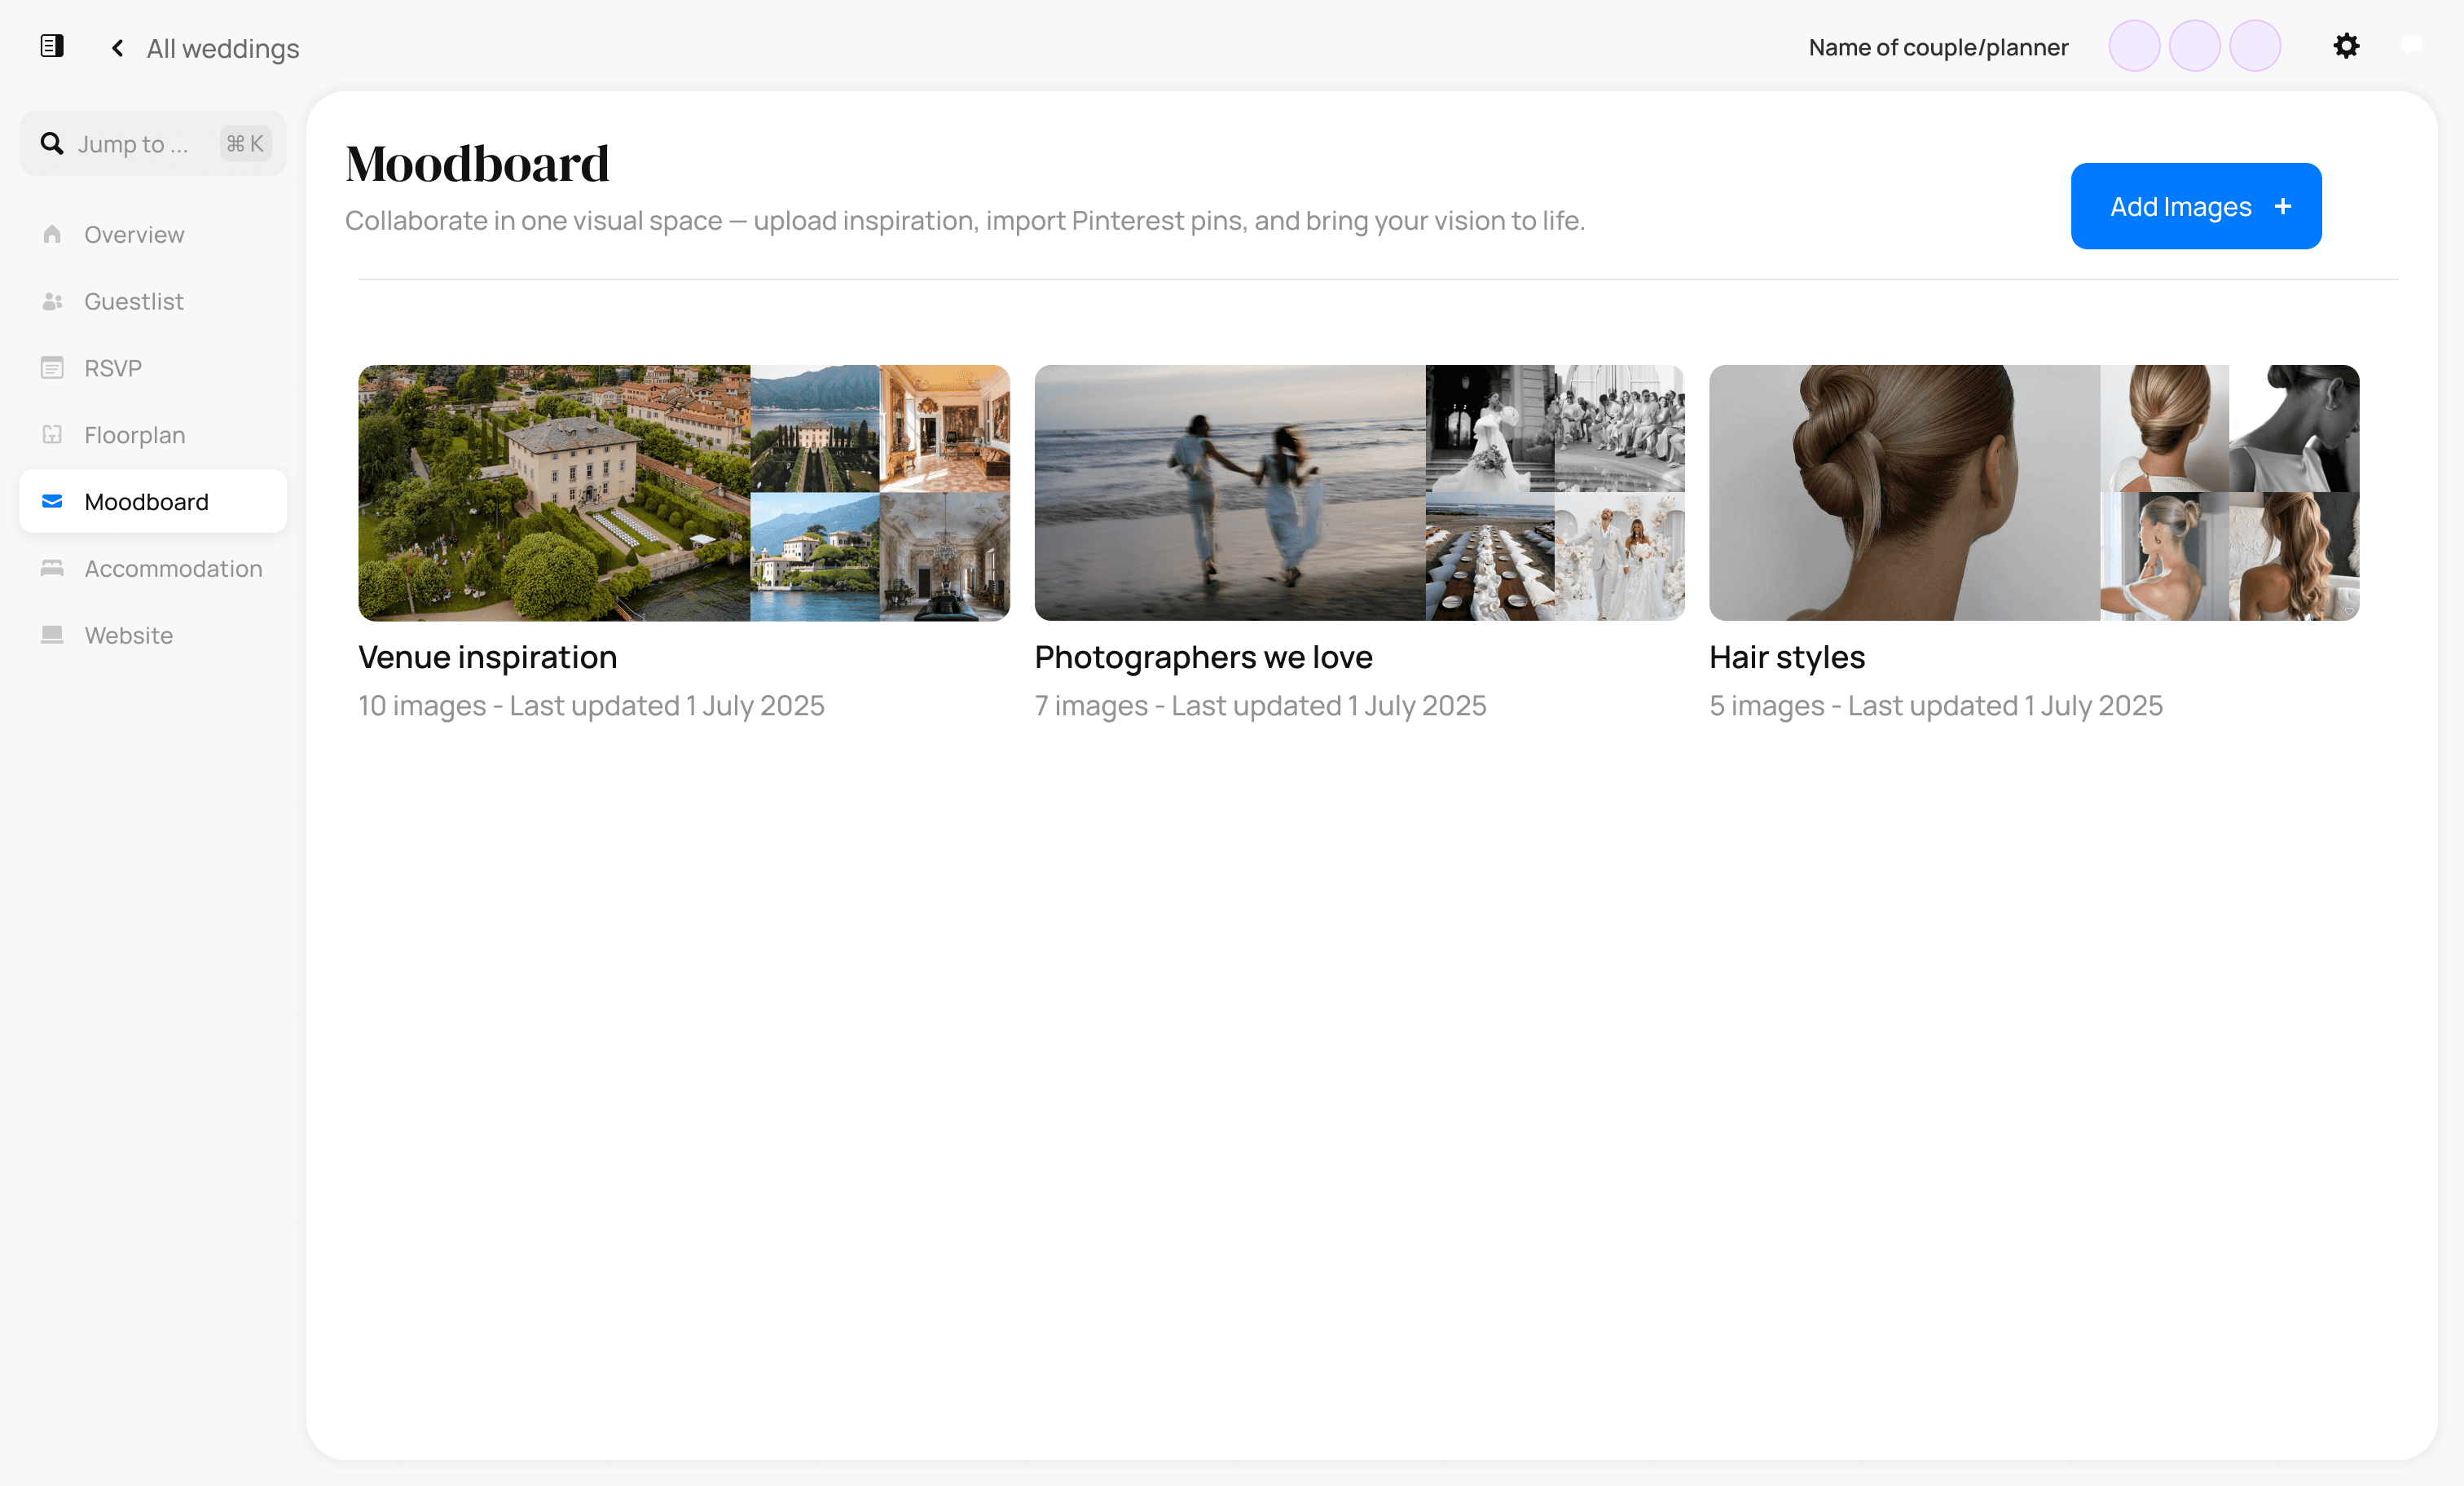Click the Website laptop icon
This screenshot has width=2464, height=1486.
click(x=52, y=635)
